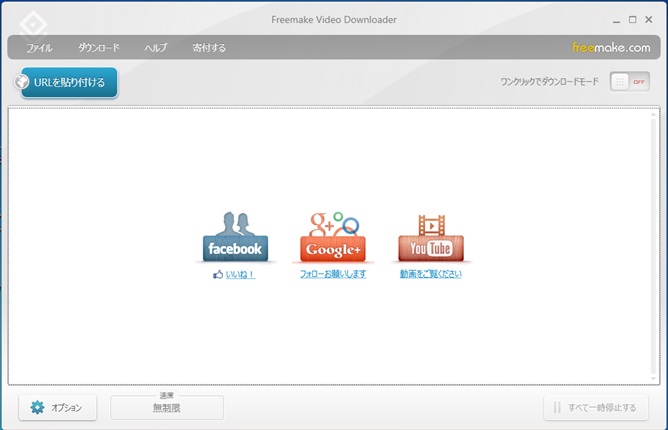The image size is (668, 430).
Task: Close the Freemake Video Downloader window
Action: [649, 20]
